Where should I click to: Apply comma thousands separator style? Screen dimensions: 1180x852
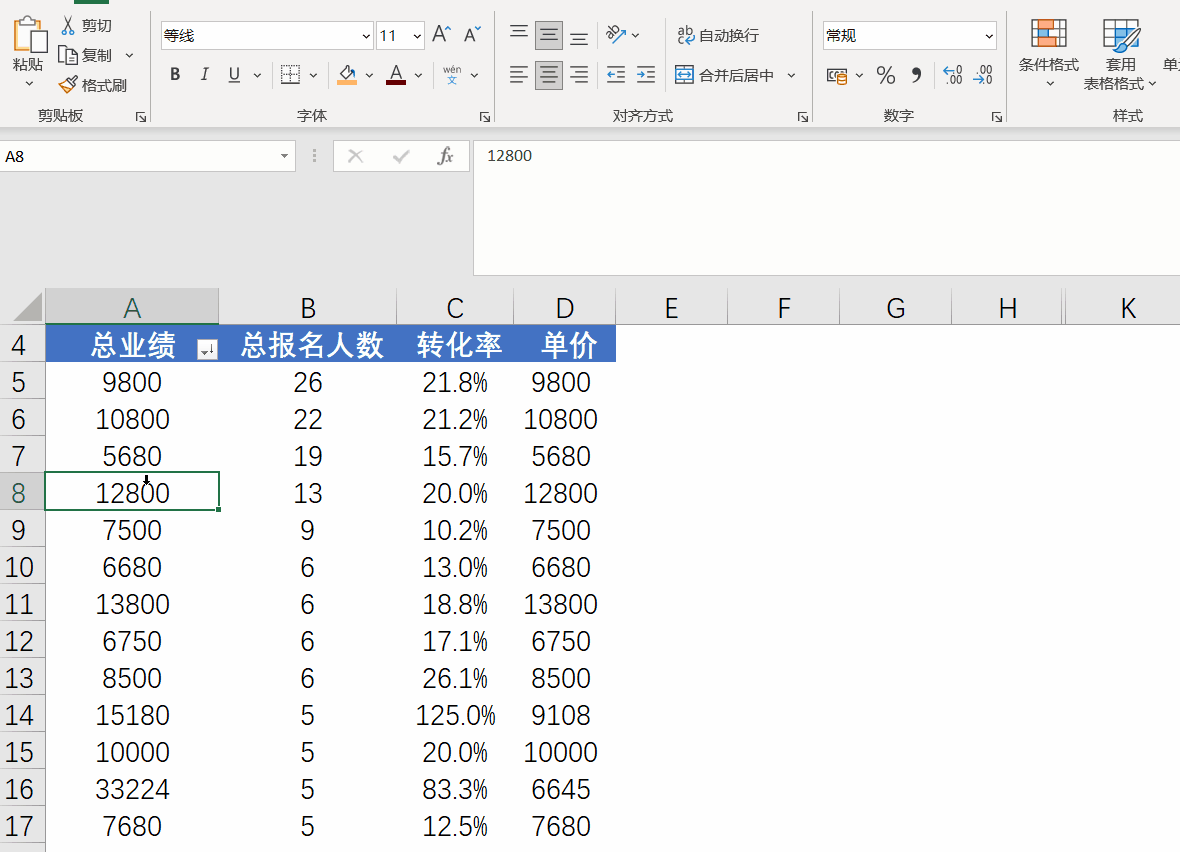pyautogui.click(x=916, y=75)
